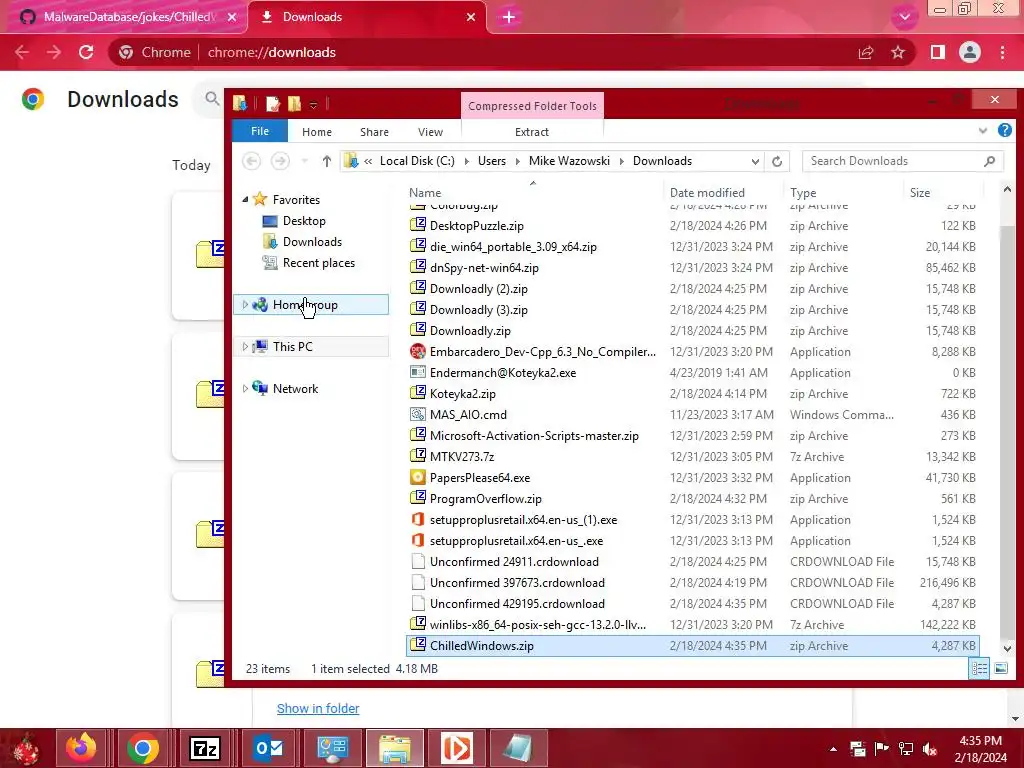Open the ChilledWindows.zip file icon
Image resolution: width=1024 pixels, height=768 pixels.
[x=418, y=645]
